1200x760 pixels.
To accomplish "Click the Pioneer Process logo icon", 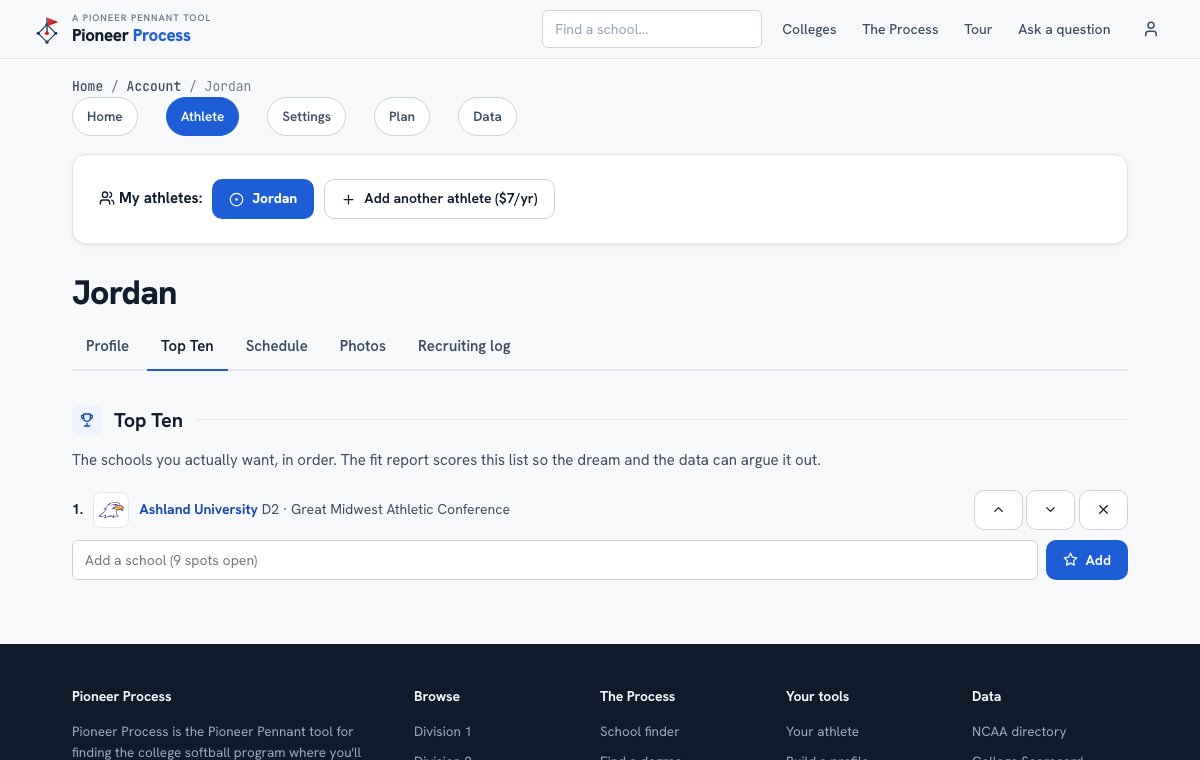I will coord(47,30).
